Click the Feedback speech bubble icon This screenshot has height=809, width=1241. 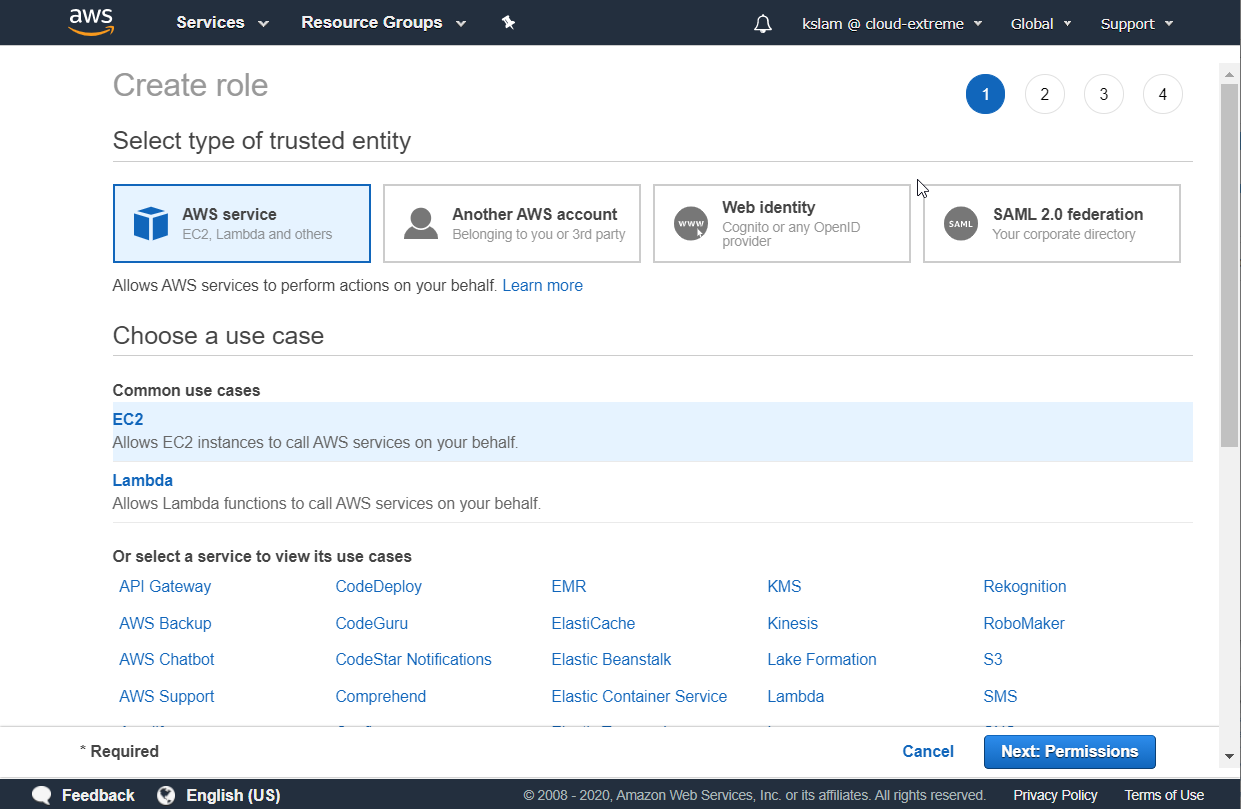[42, 796]
